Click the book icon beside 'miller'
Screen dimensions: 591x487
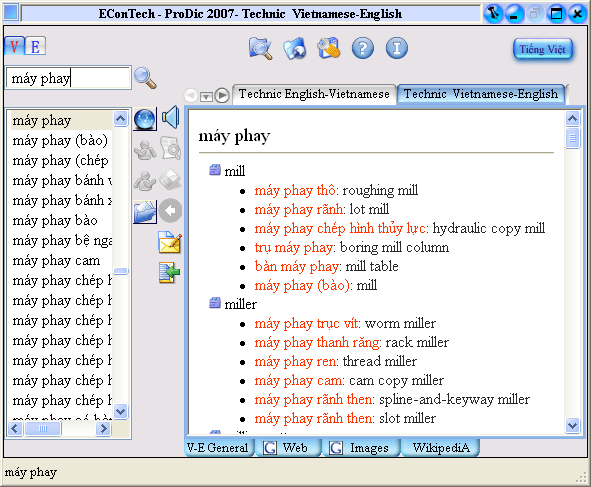[x=215, y=303]
